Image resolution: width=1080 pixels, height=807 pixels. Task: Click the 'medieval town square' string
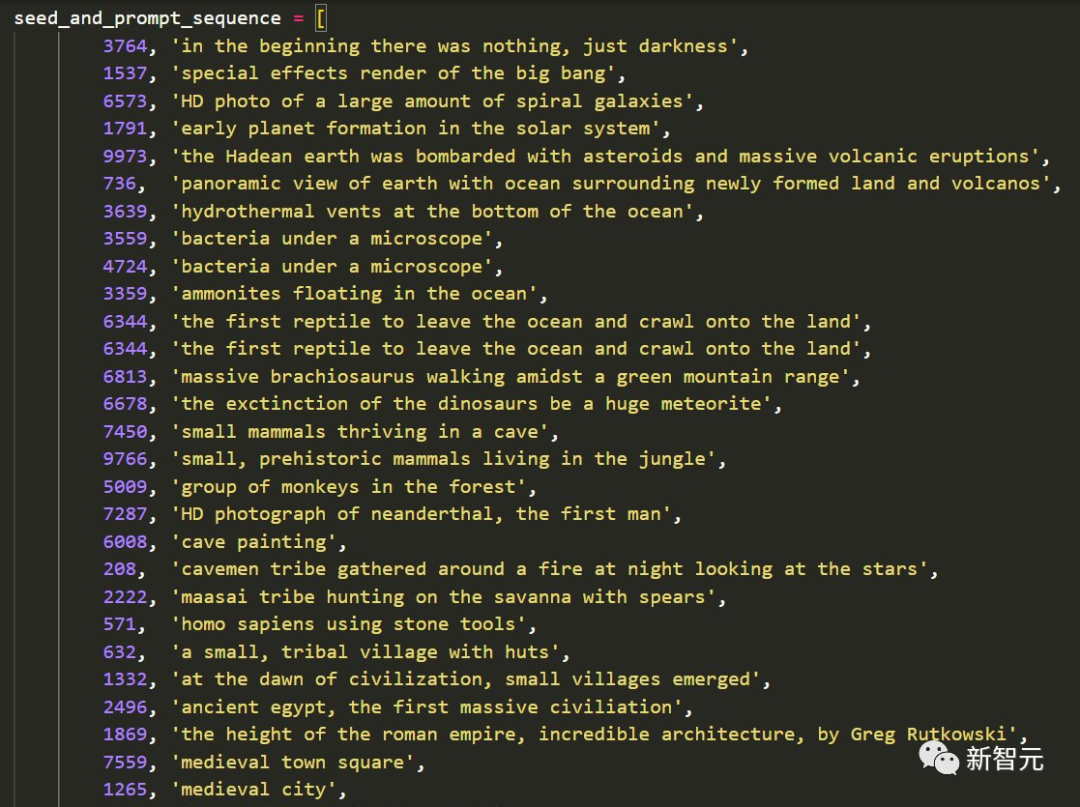tap(297, 762)
